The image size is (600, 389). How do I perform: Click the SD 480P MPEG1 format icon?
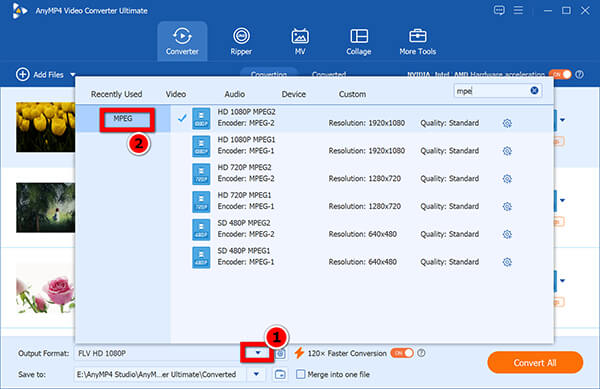coord(201,257)
